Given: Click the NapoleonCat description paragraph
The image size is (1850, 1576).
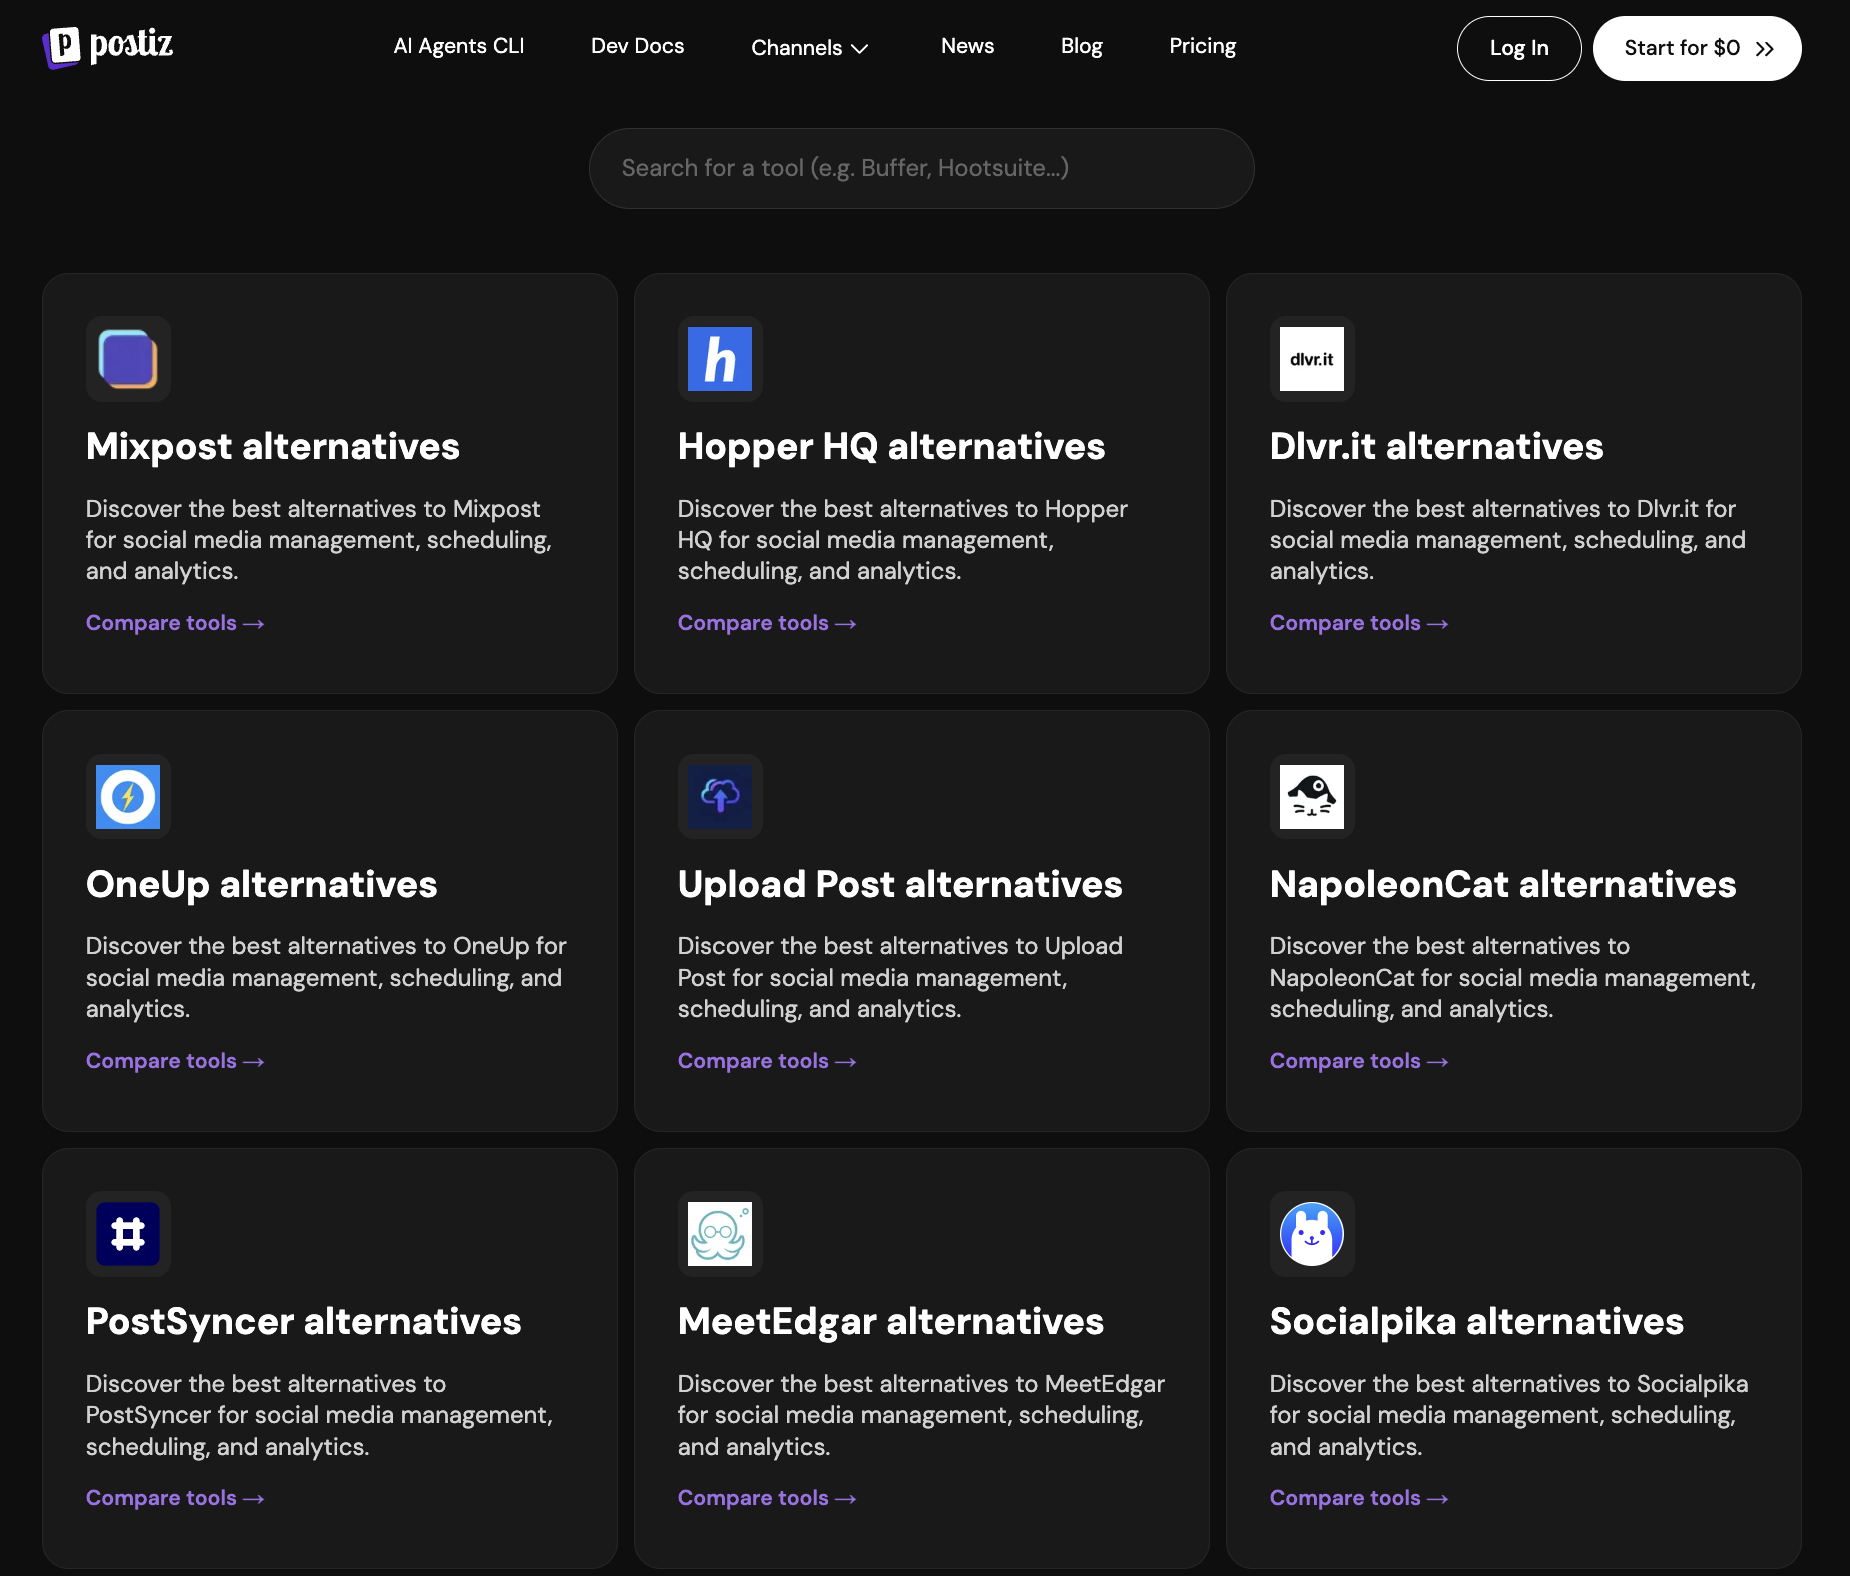Looking at the screenshot, I should (1513, 978).
